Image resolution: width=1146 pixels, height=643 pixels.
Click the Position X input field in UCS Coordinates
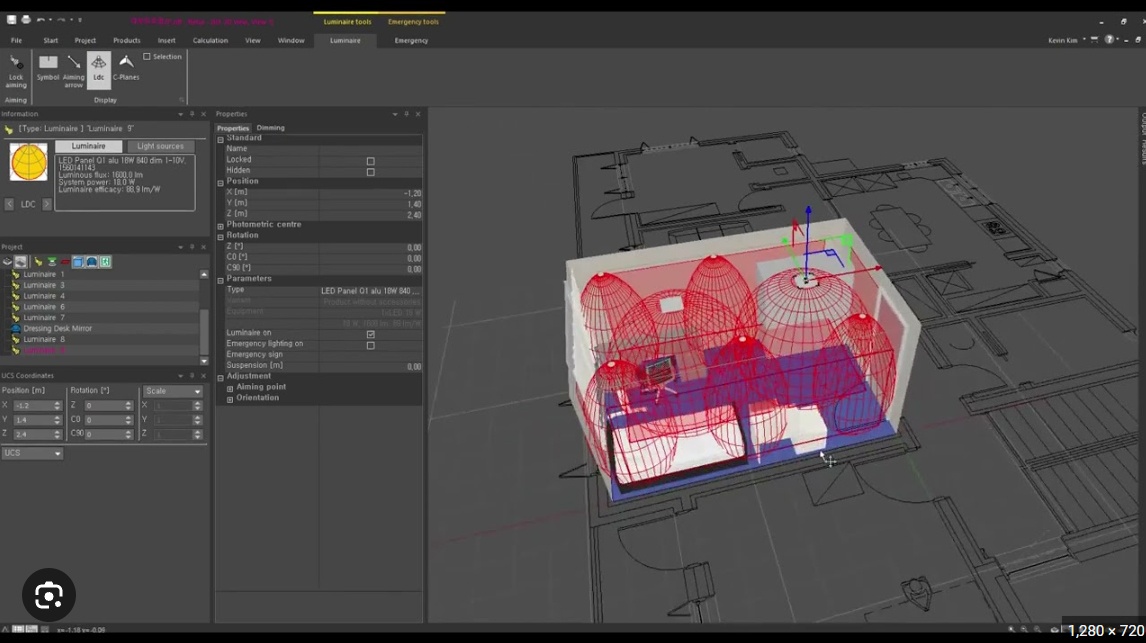coord(34,406)
